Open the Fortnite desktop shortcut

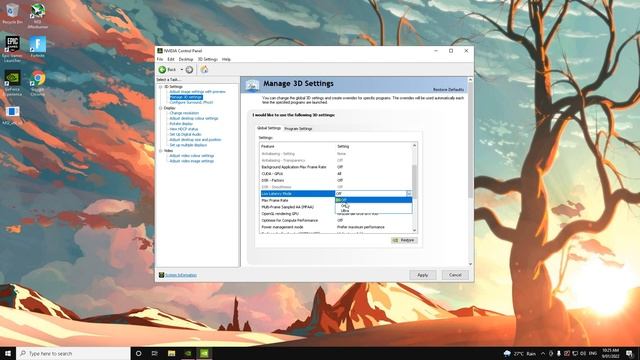pyautogui.click(x=38, y=47)
